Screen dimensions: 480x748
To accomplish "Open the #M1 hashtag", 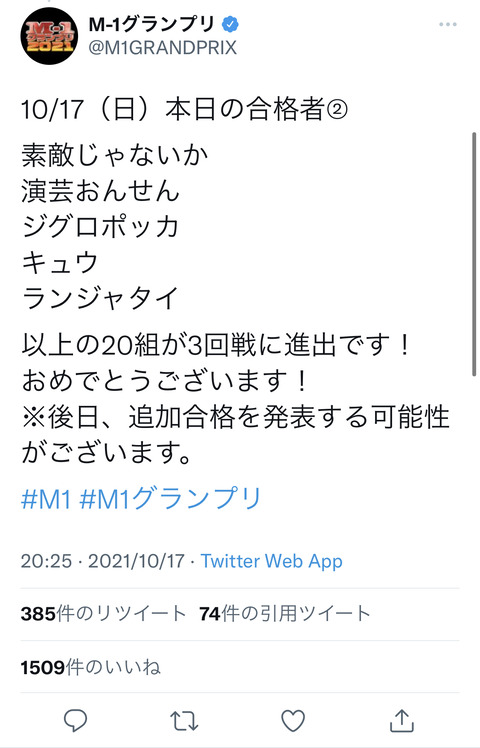I will pos(46,499).
